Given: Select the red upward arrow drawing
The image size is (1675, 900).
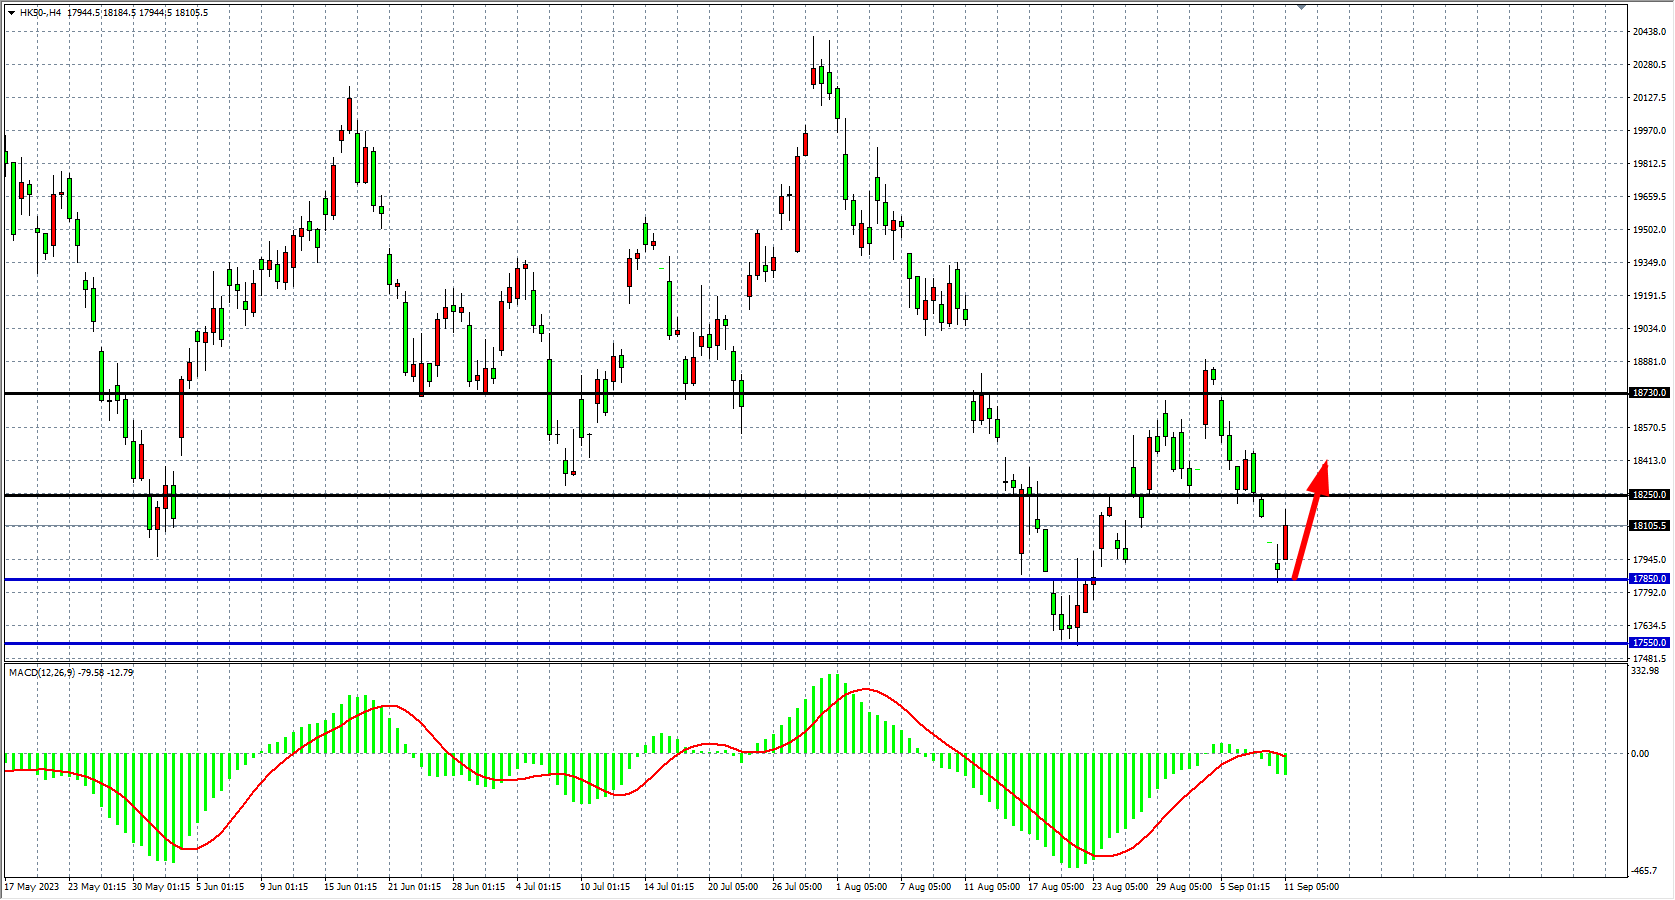Looking at the screenshot, I should tap(1310, 518).
